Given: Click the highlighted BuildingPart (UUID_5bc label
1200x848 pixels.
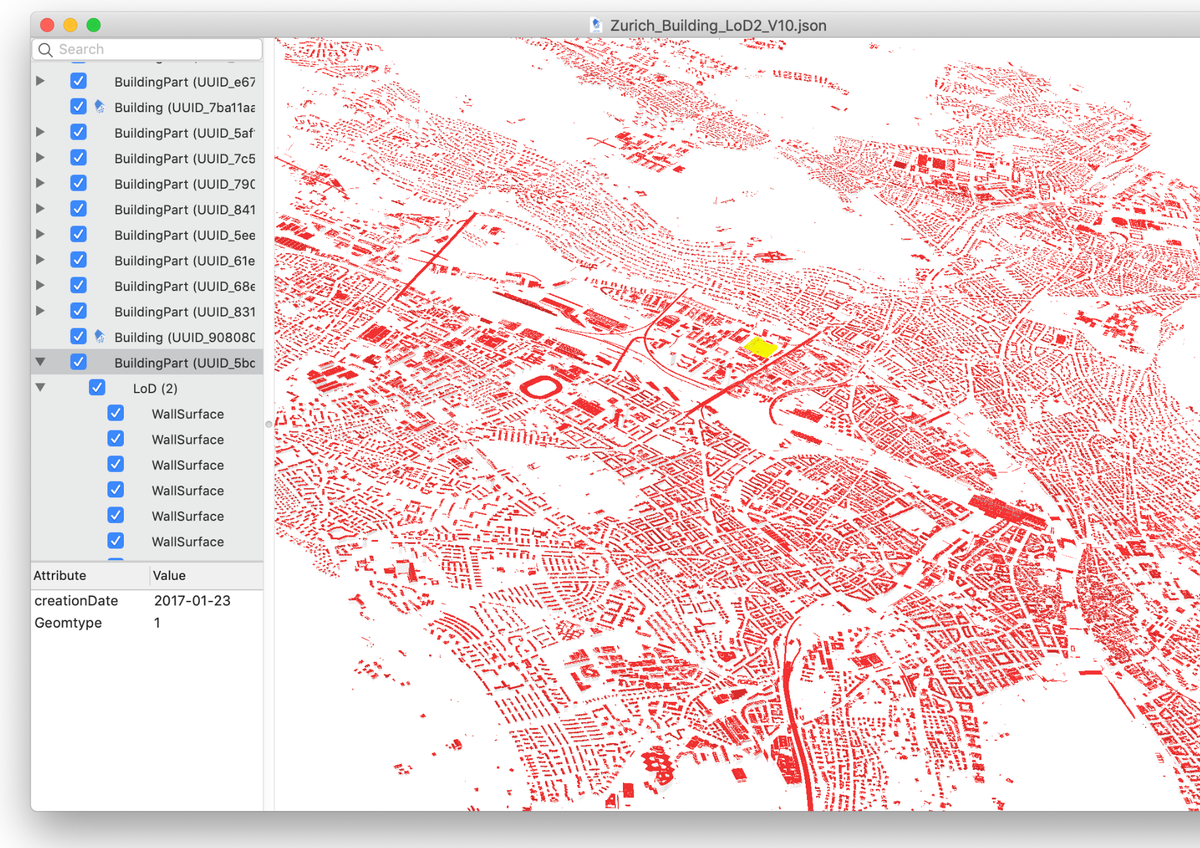Looking at the screenshot, I should coord(185,362).
